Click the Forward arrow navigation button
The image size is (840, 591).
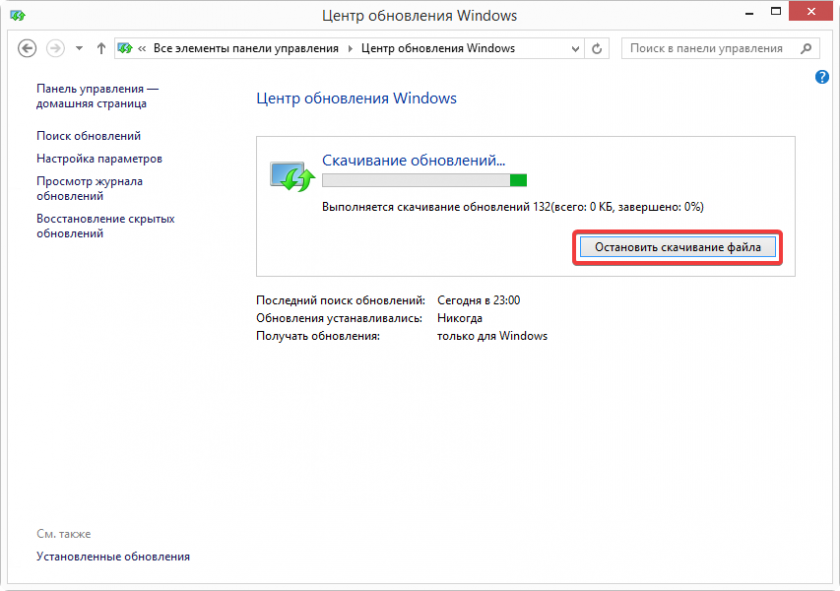pos(56,48)
